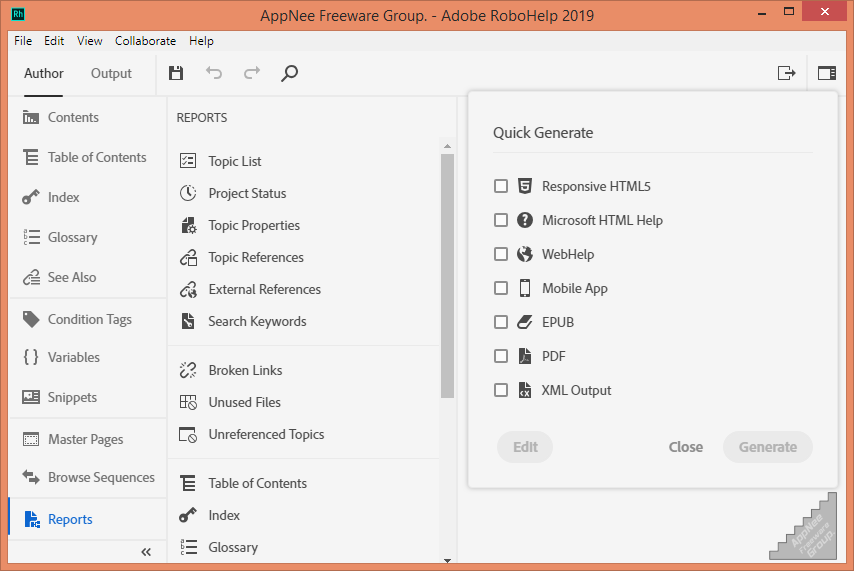Open the View menu
Image resolution: width=854 pixels, height=571 pixels.
(89, 41)
